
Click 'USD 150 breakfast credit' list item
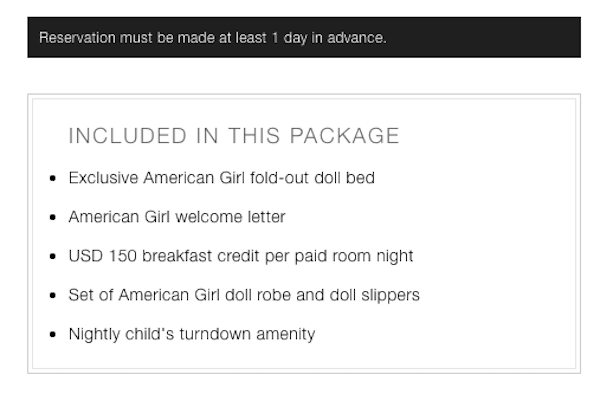pyautogui.click(x=241, y=256)
